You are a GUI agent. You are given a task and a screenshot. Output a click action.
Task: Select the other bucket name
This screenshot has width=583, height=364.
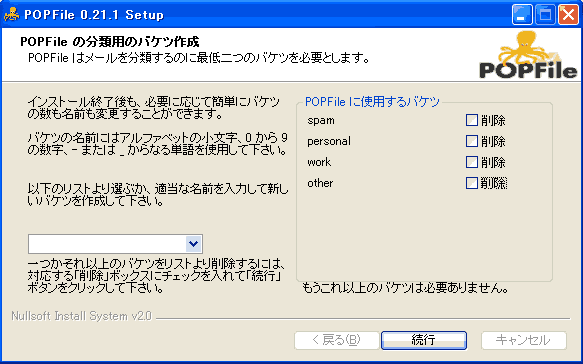coord(320,183)
